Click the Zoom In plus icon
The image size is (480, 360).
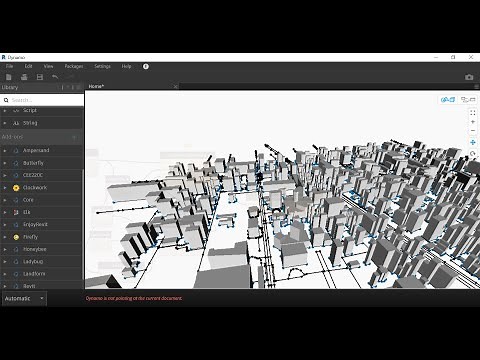tap(473, 122)
